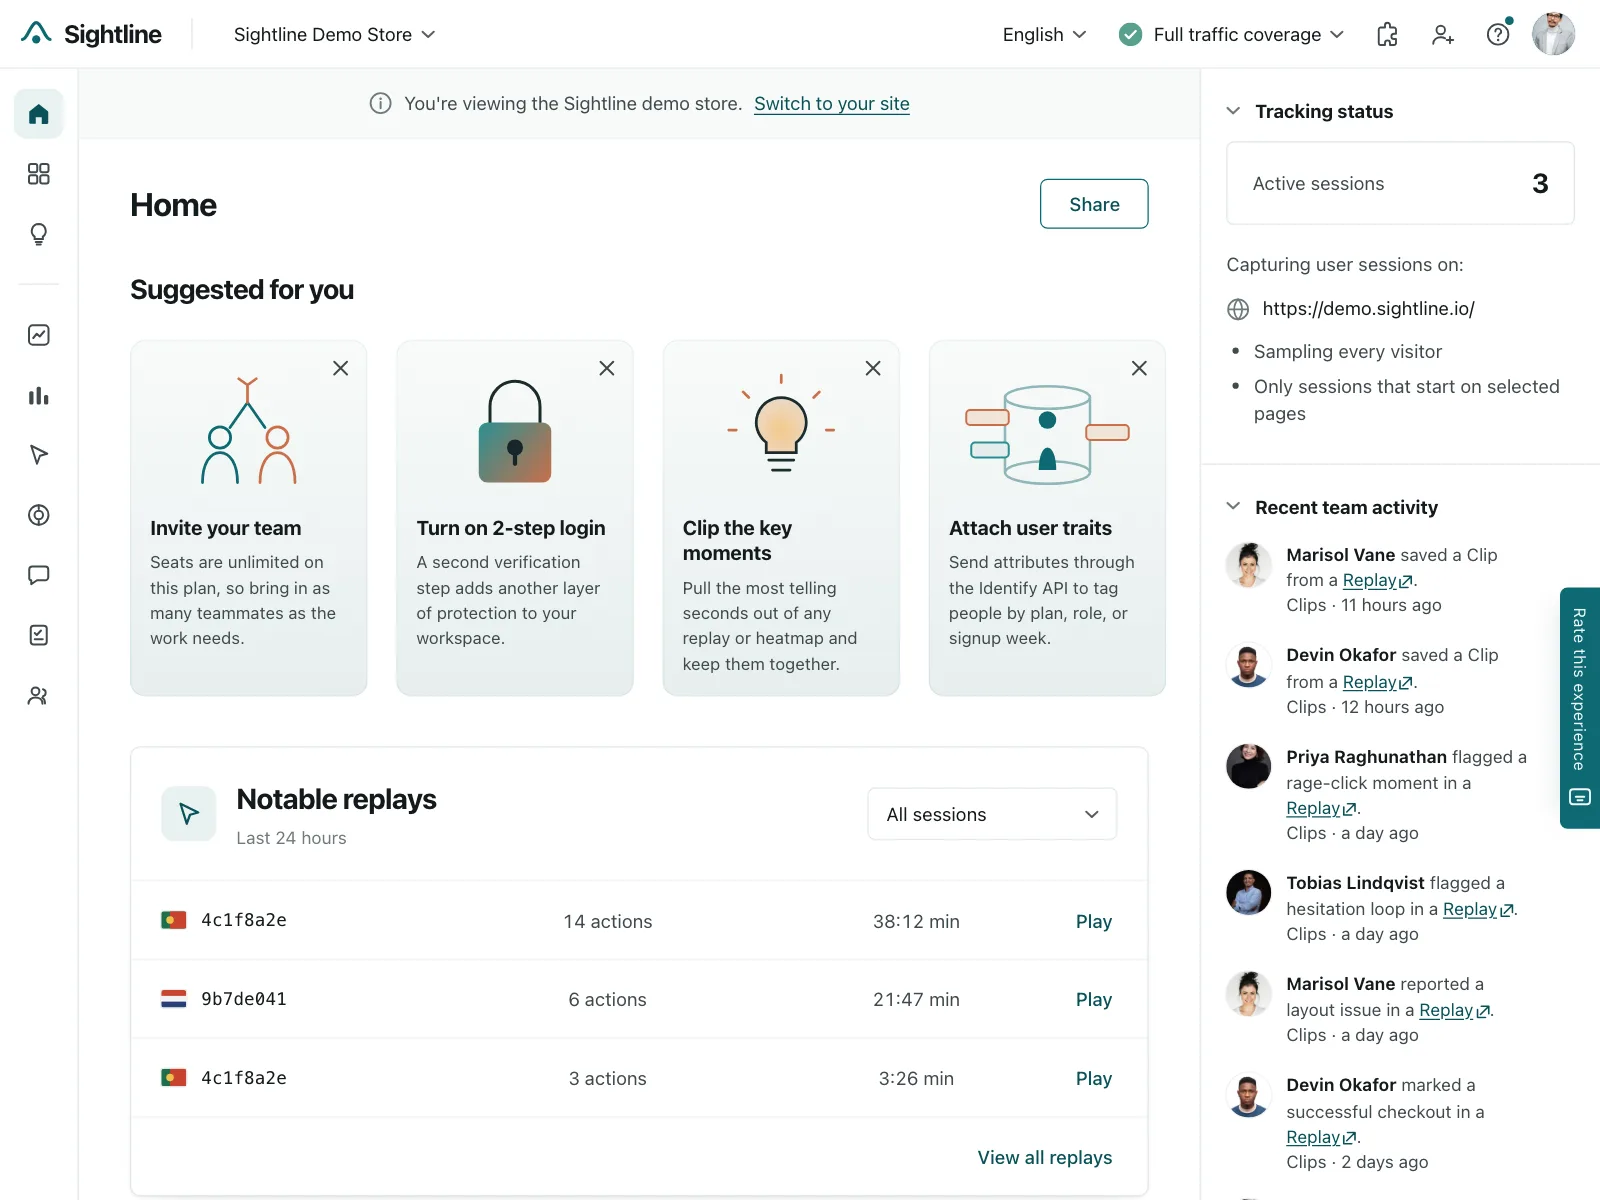Click the info icon in demo store banner

[381, 103]
